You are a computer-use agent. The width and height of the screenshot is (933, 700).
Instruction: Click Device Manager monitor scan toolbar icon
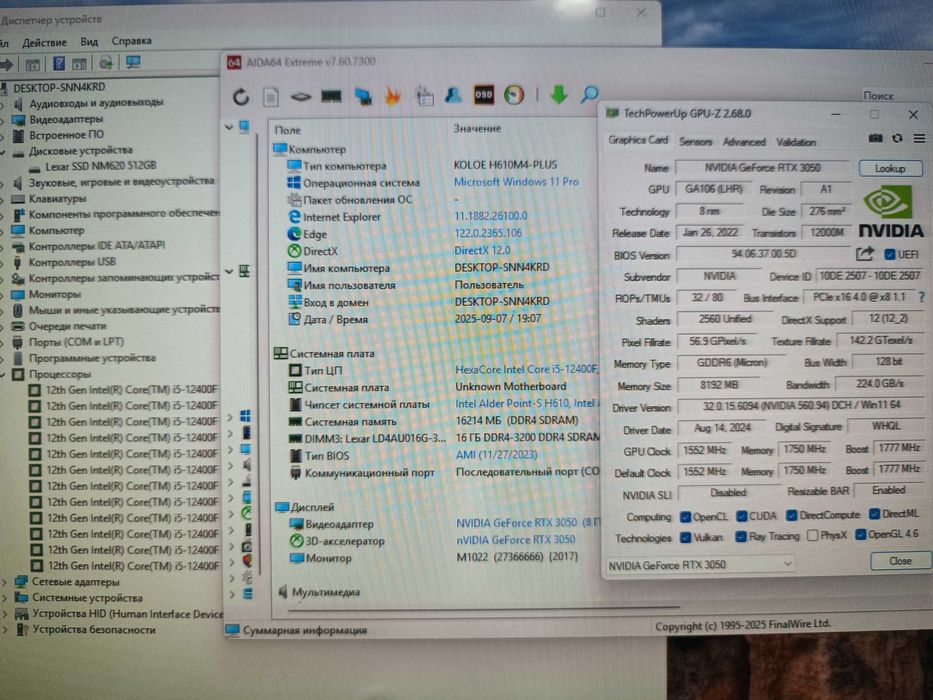point(133,62)
